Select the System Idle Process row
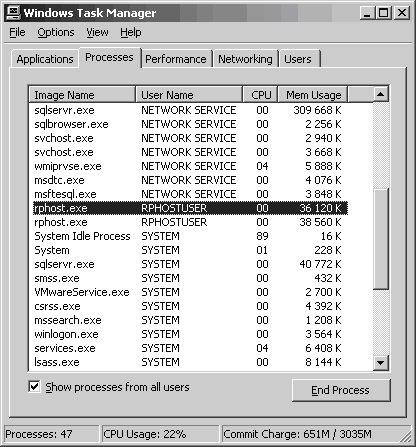Screen dimensions: 416x447 tap(190, 236)
